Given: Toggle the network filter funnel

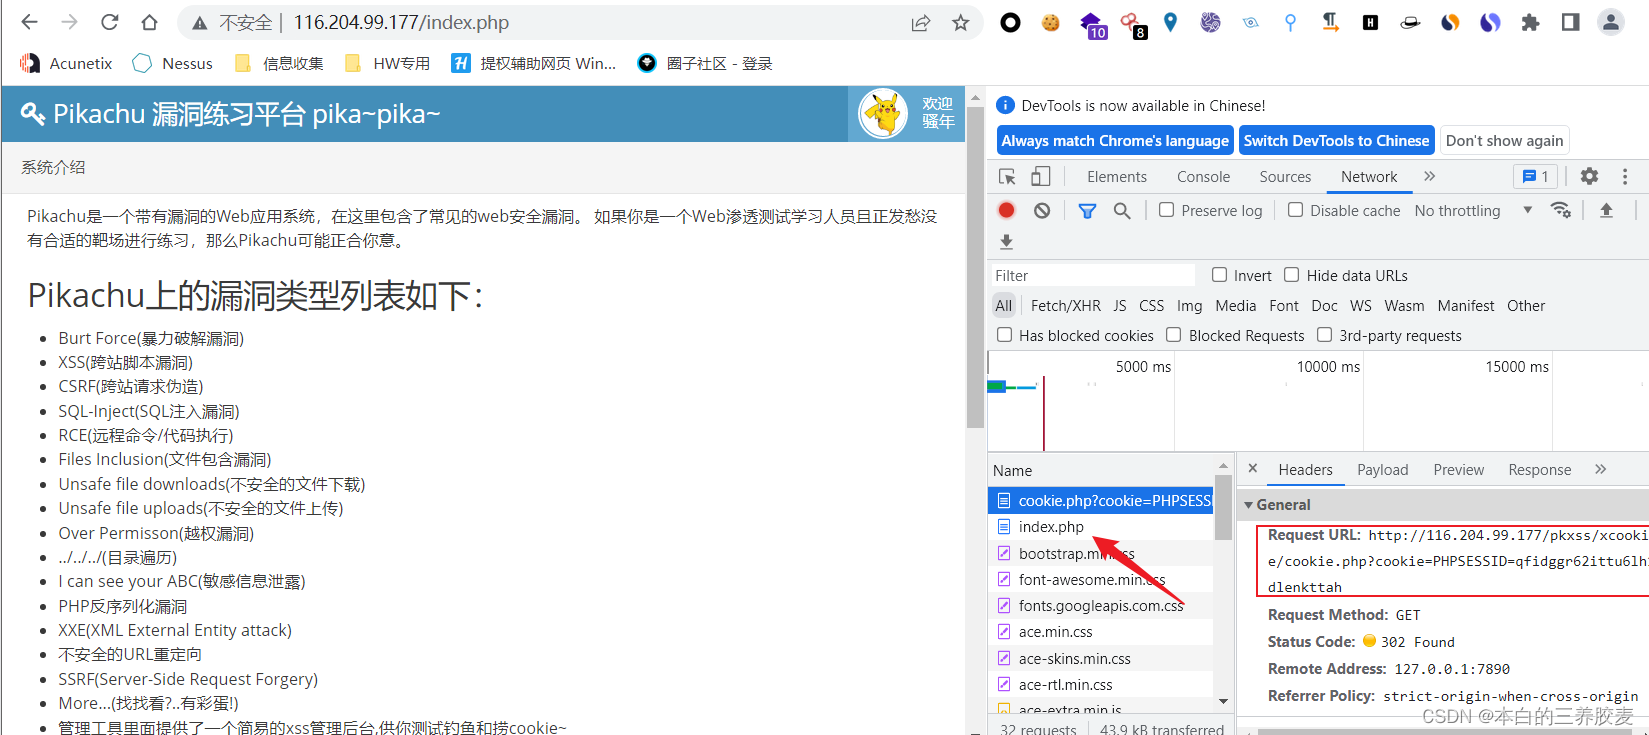Looking at the screenshot, I should [1087, 210].
